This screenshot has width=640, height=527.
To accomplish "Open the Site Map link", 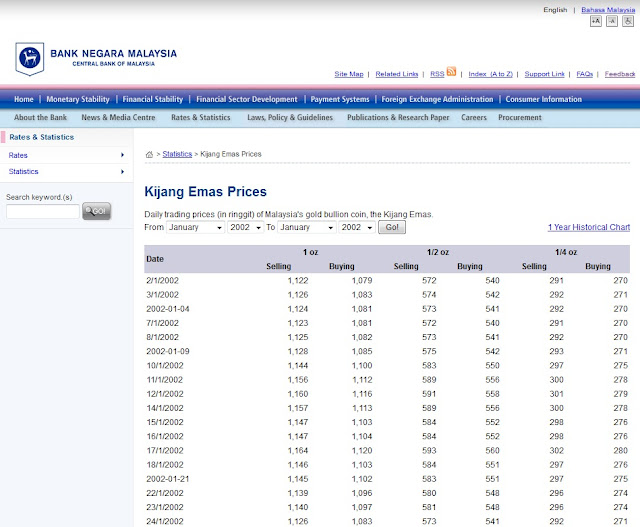I will point(349,74).
